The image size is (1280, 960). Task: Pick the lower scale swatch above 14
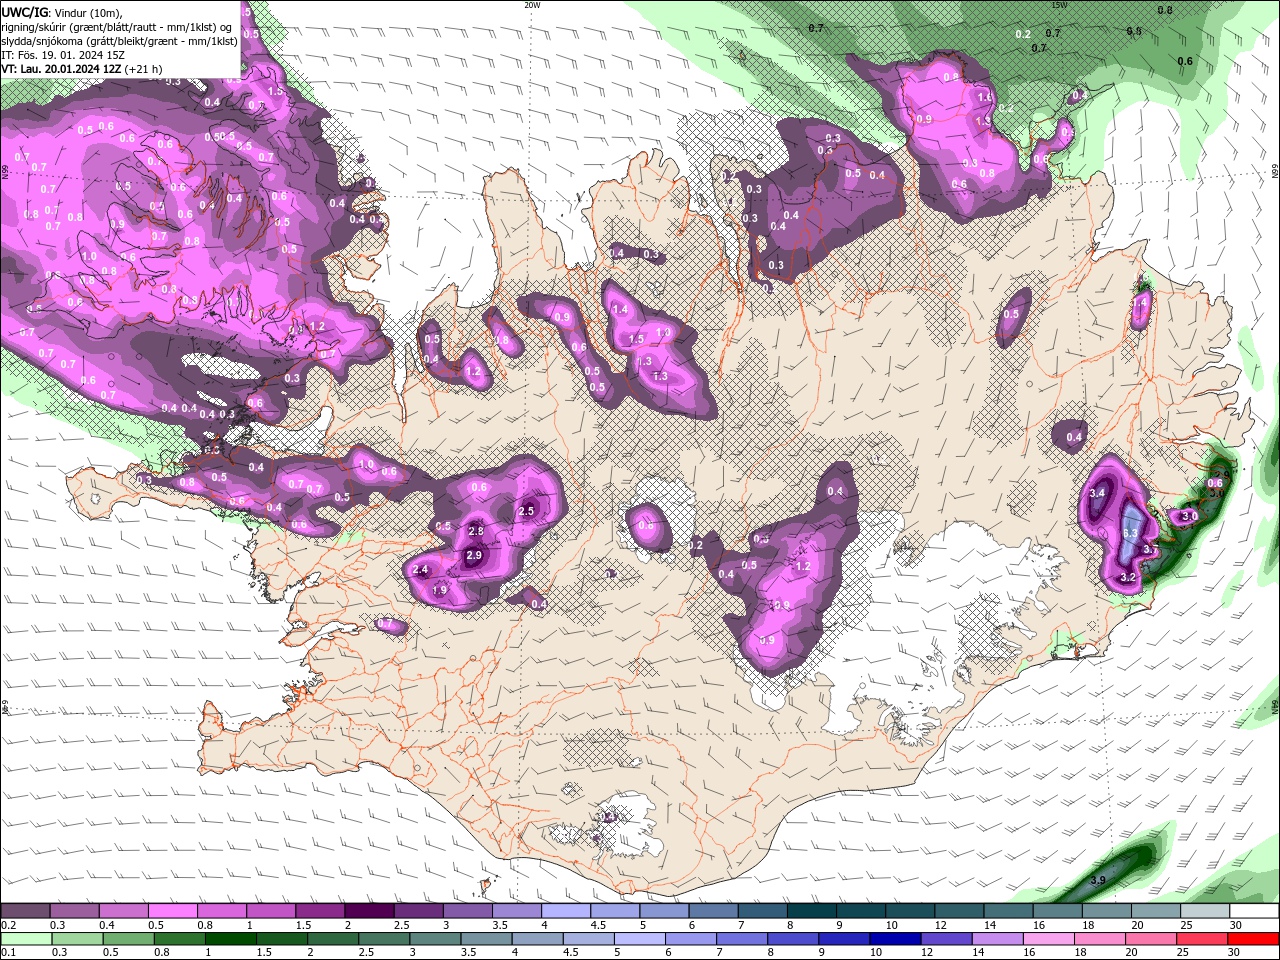tap(998, 938)
